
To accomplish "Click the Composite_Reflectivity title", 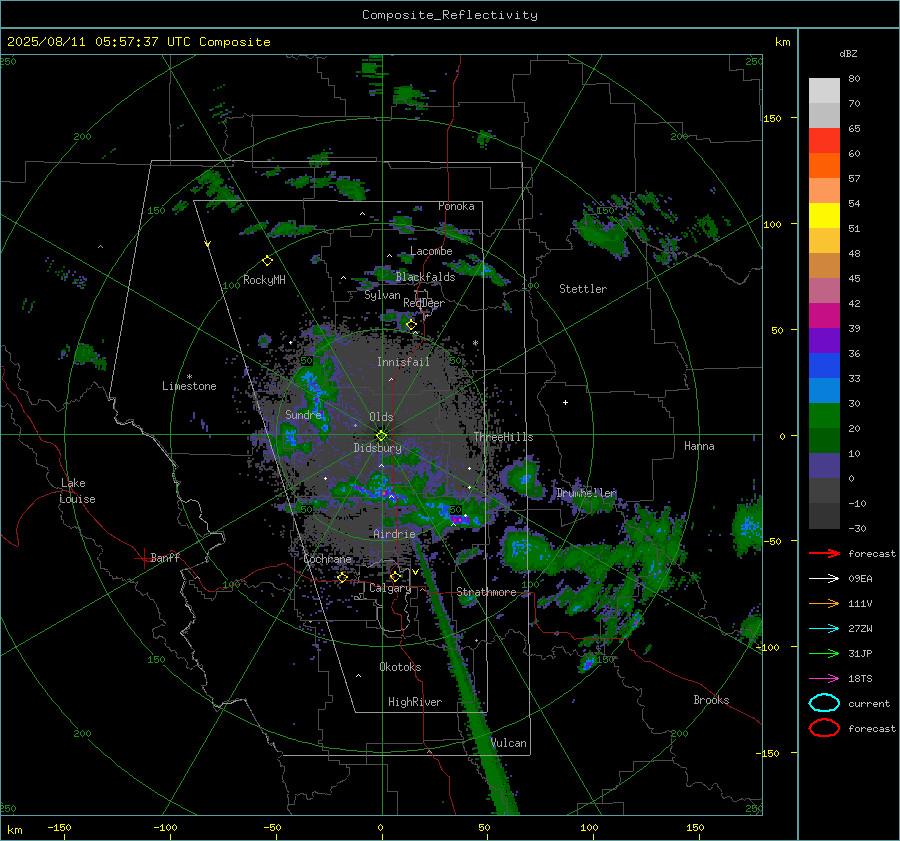I will 450,15.
